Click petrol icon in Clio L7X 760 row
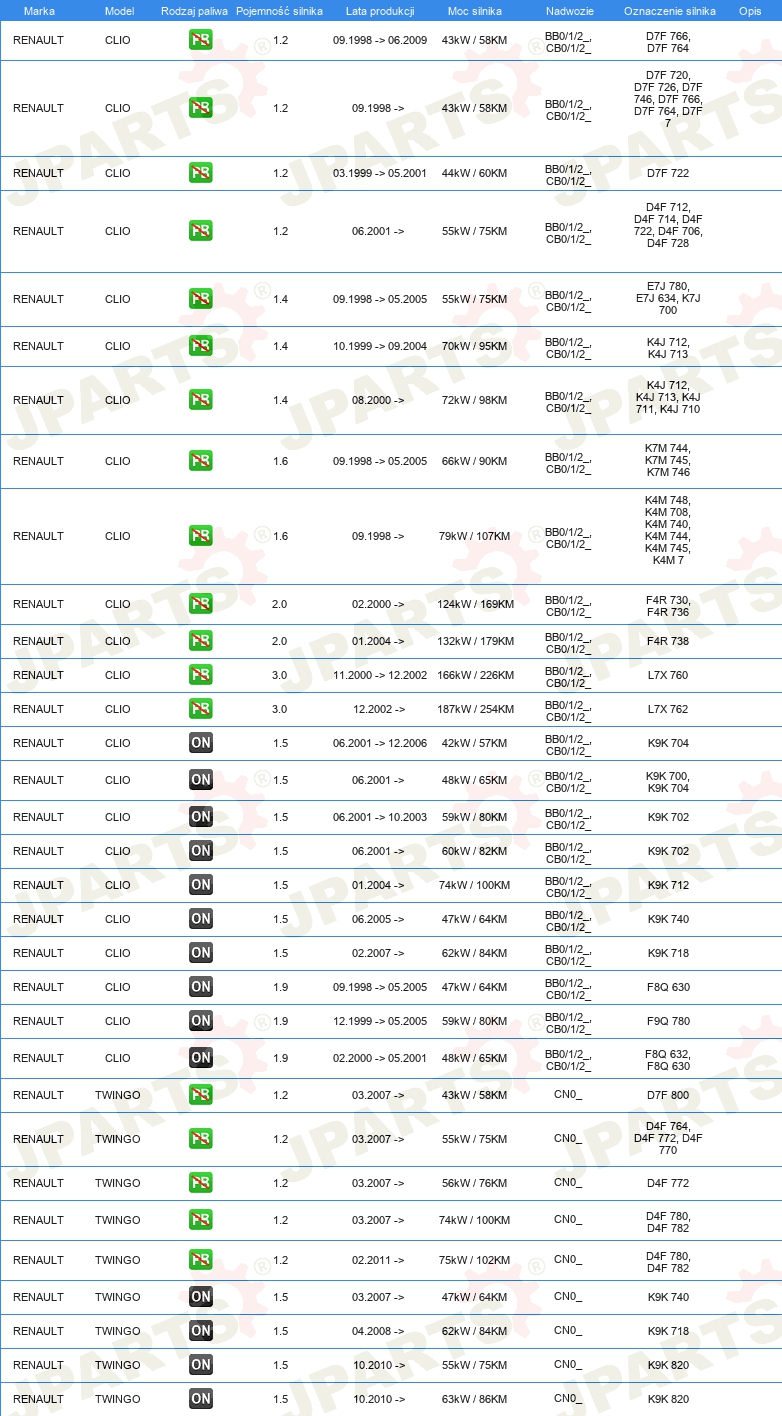Viewport: 782px width, 1416px height. point(201,675)
